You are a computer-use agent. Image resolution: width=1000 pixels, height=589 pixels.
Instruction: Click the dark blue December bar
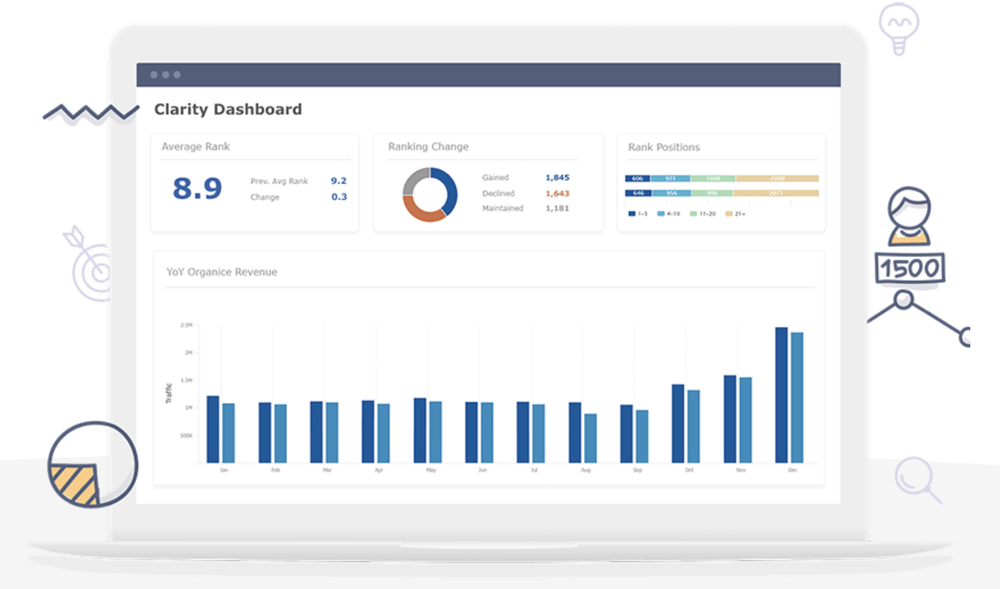coord(781,395)
